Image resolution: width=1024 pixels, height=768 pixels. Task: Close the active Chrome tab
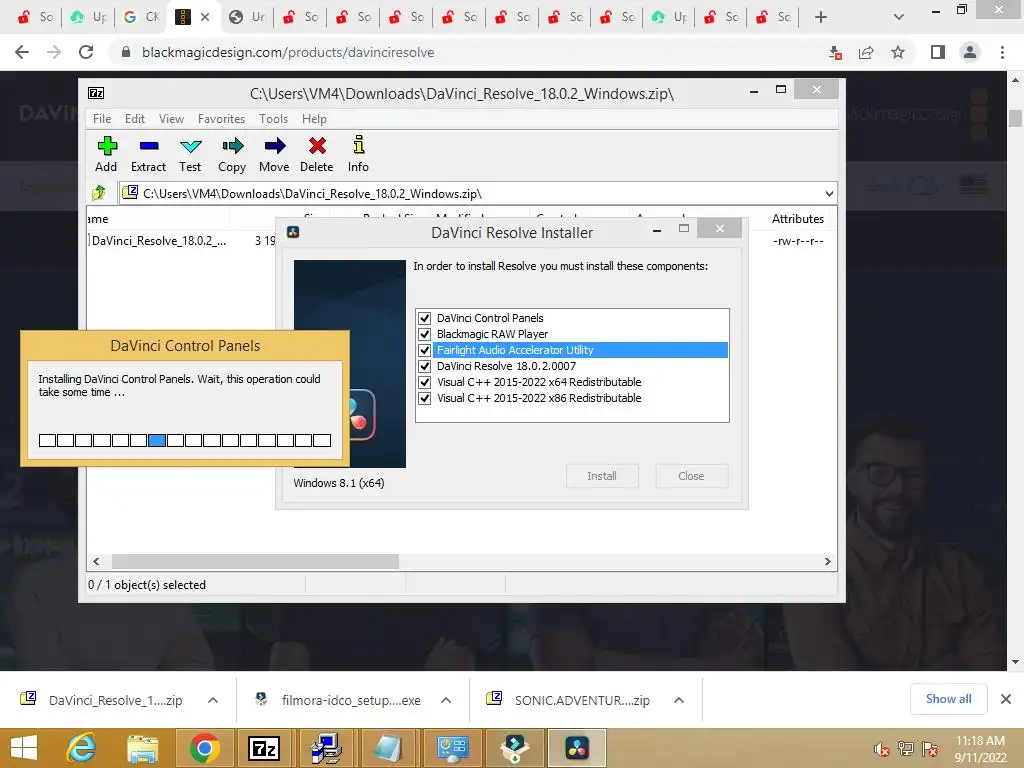(x=205, y=17)
